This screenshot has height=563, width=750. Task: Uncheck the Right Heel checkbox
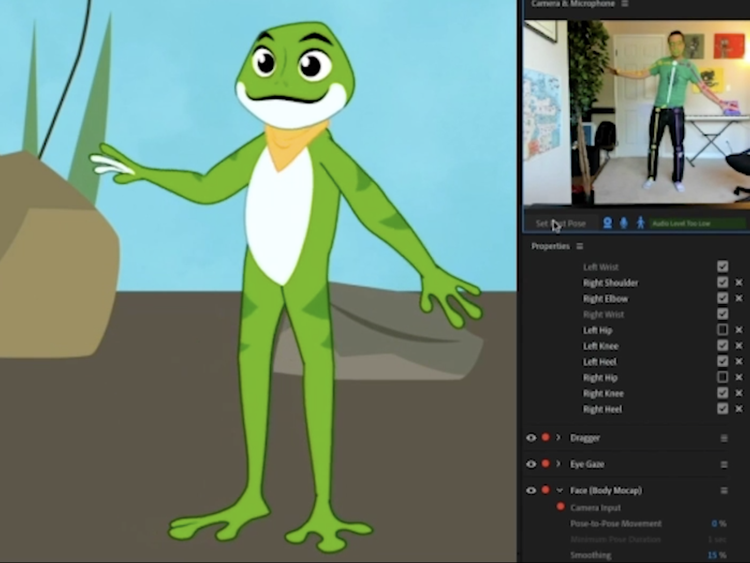coord(723,408)
